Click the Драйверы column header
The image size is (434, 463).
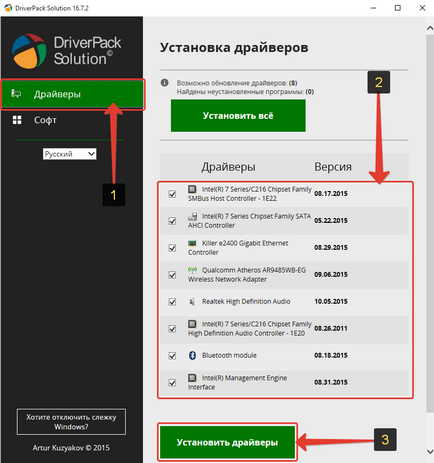228,167
